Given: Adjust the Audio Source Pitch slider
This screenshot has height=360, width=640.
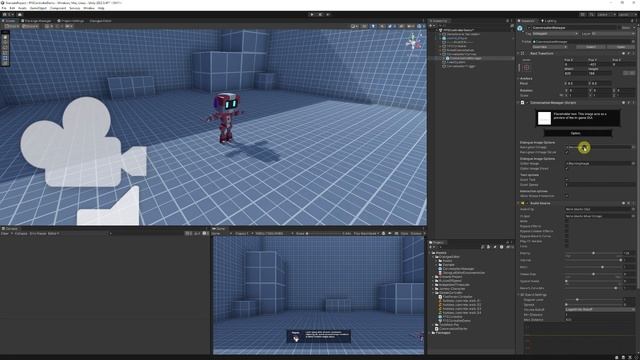Looking at the screenshot, I should coord(593,267).
